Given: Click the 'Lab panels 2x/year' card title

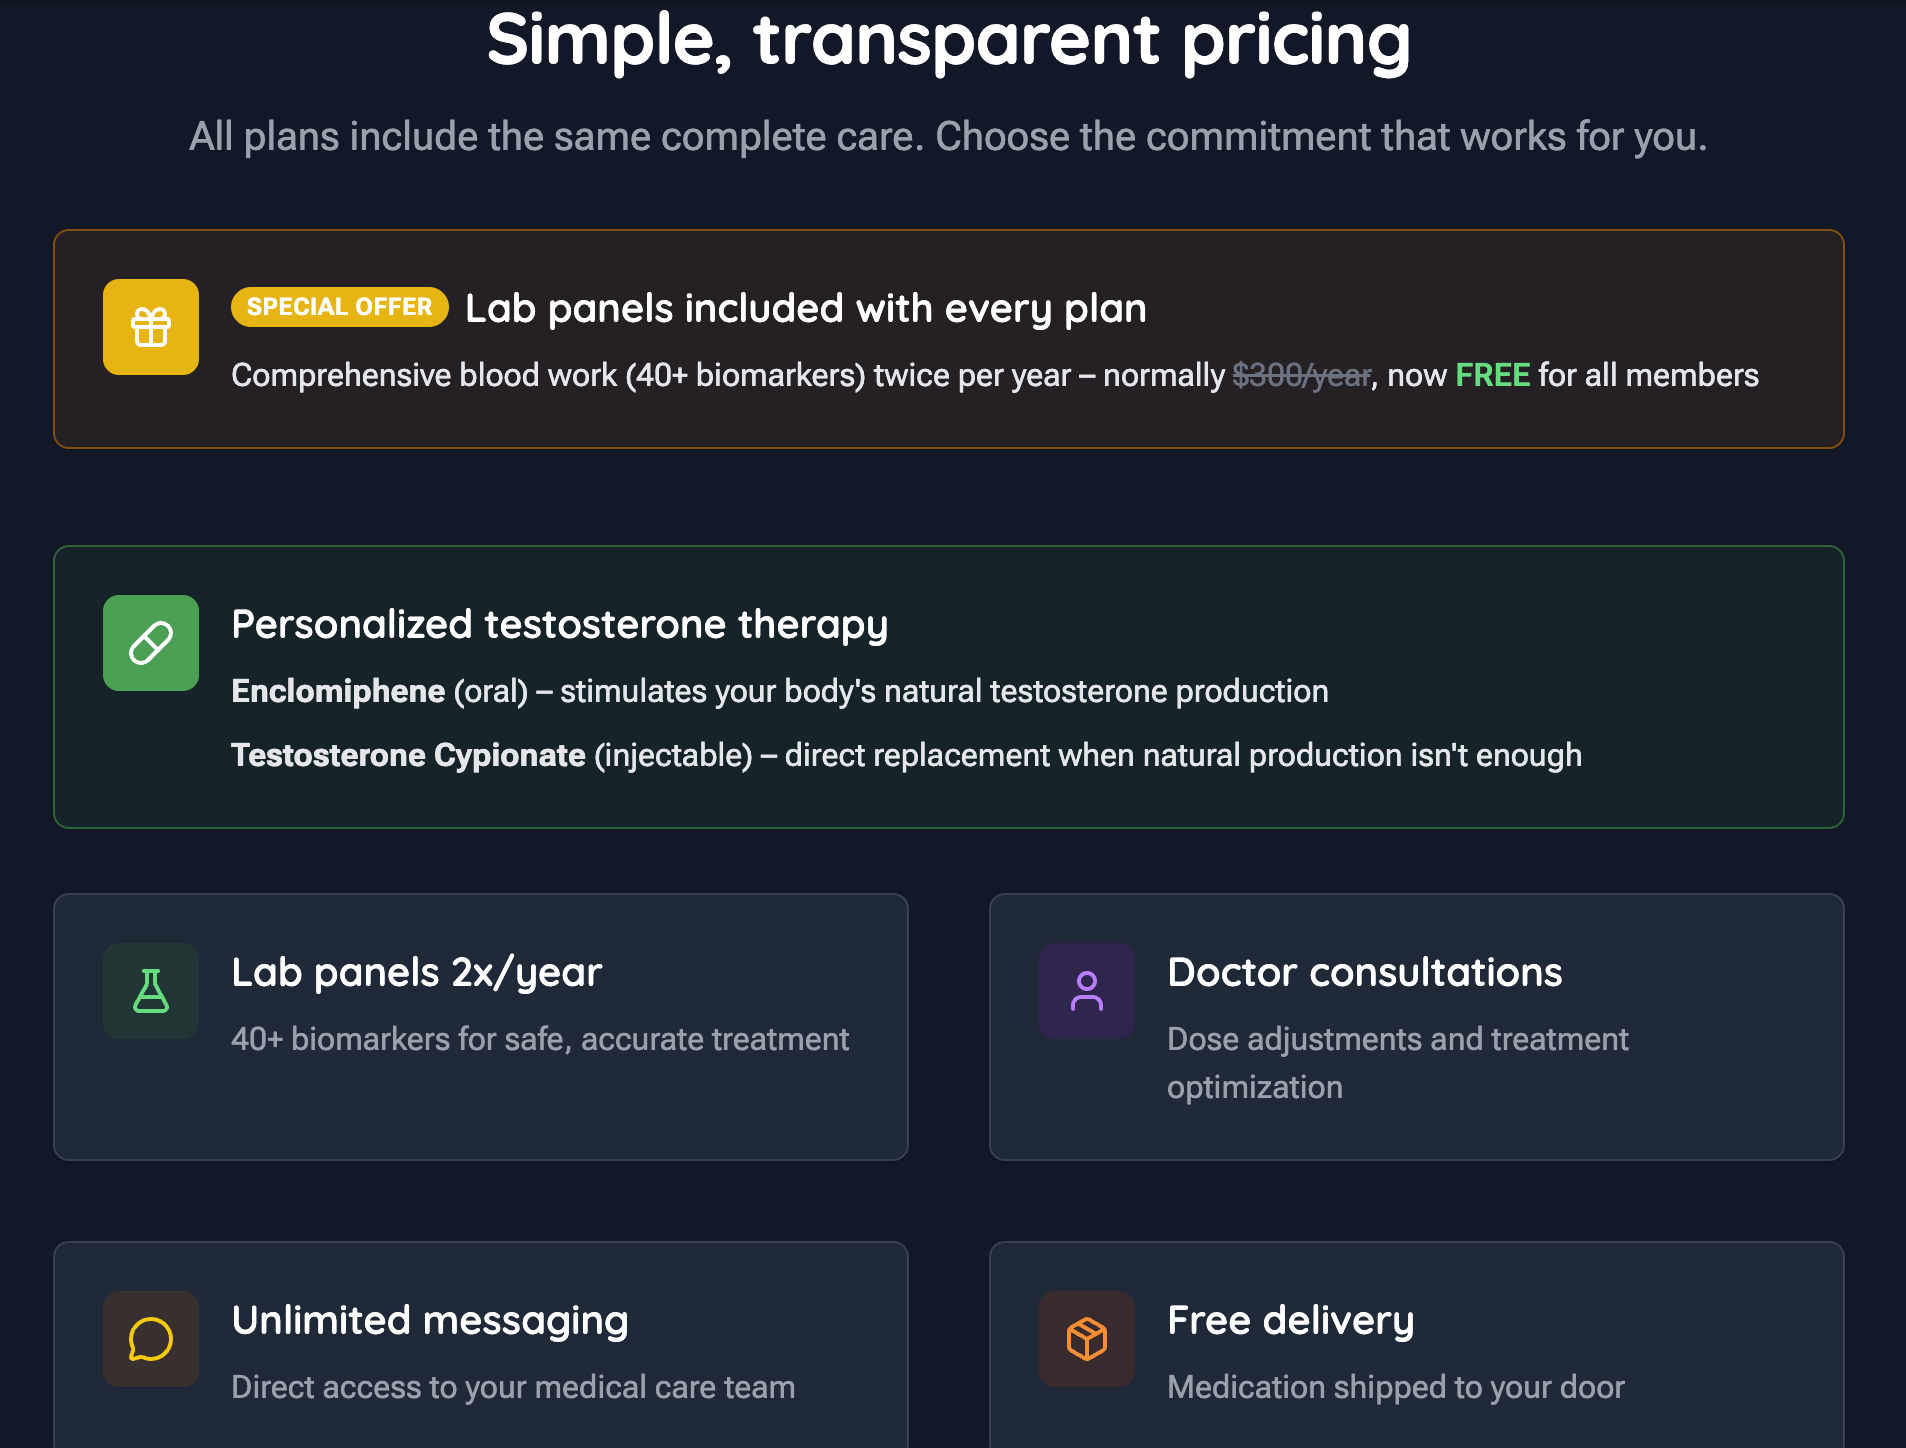Looking at the screenshot, I should [416, 972].
